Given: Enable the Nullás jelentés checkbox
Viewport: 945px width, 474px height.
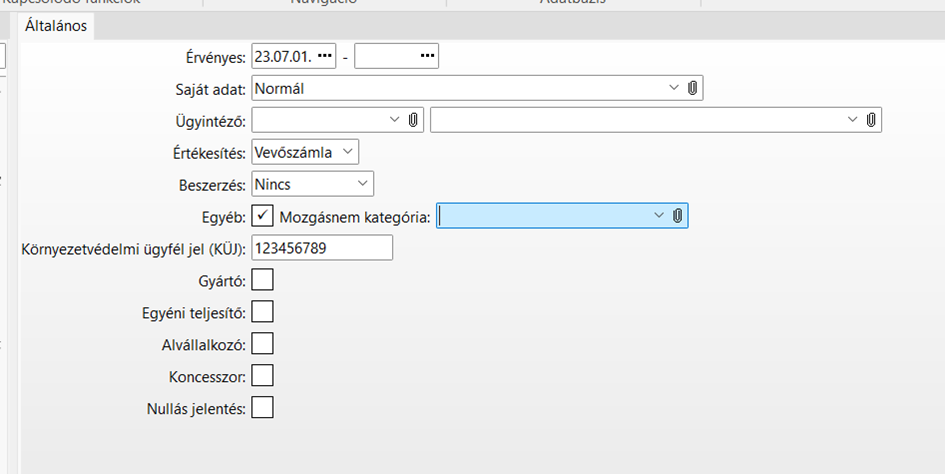Looking at the screenshot, I should [262, 408].
